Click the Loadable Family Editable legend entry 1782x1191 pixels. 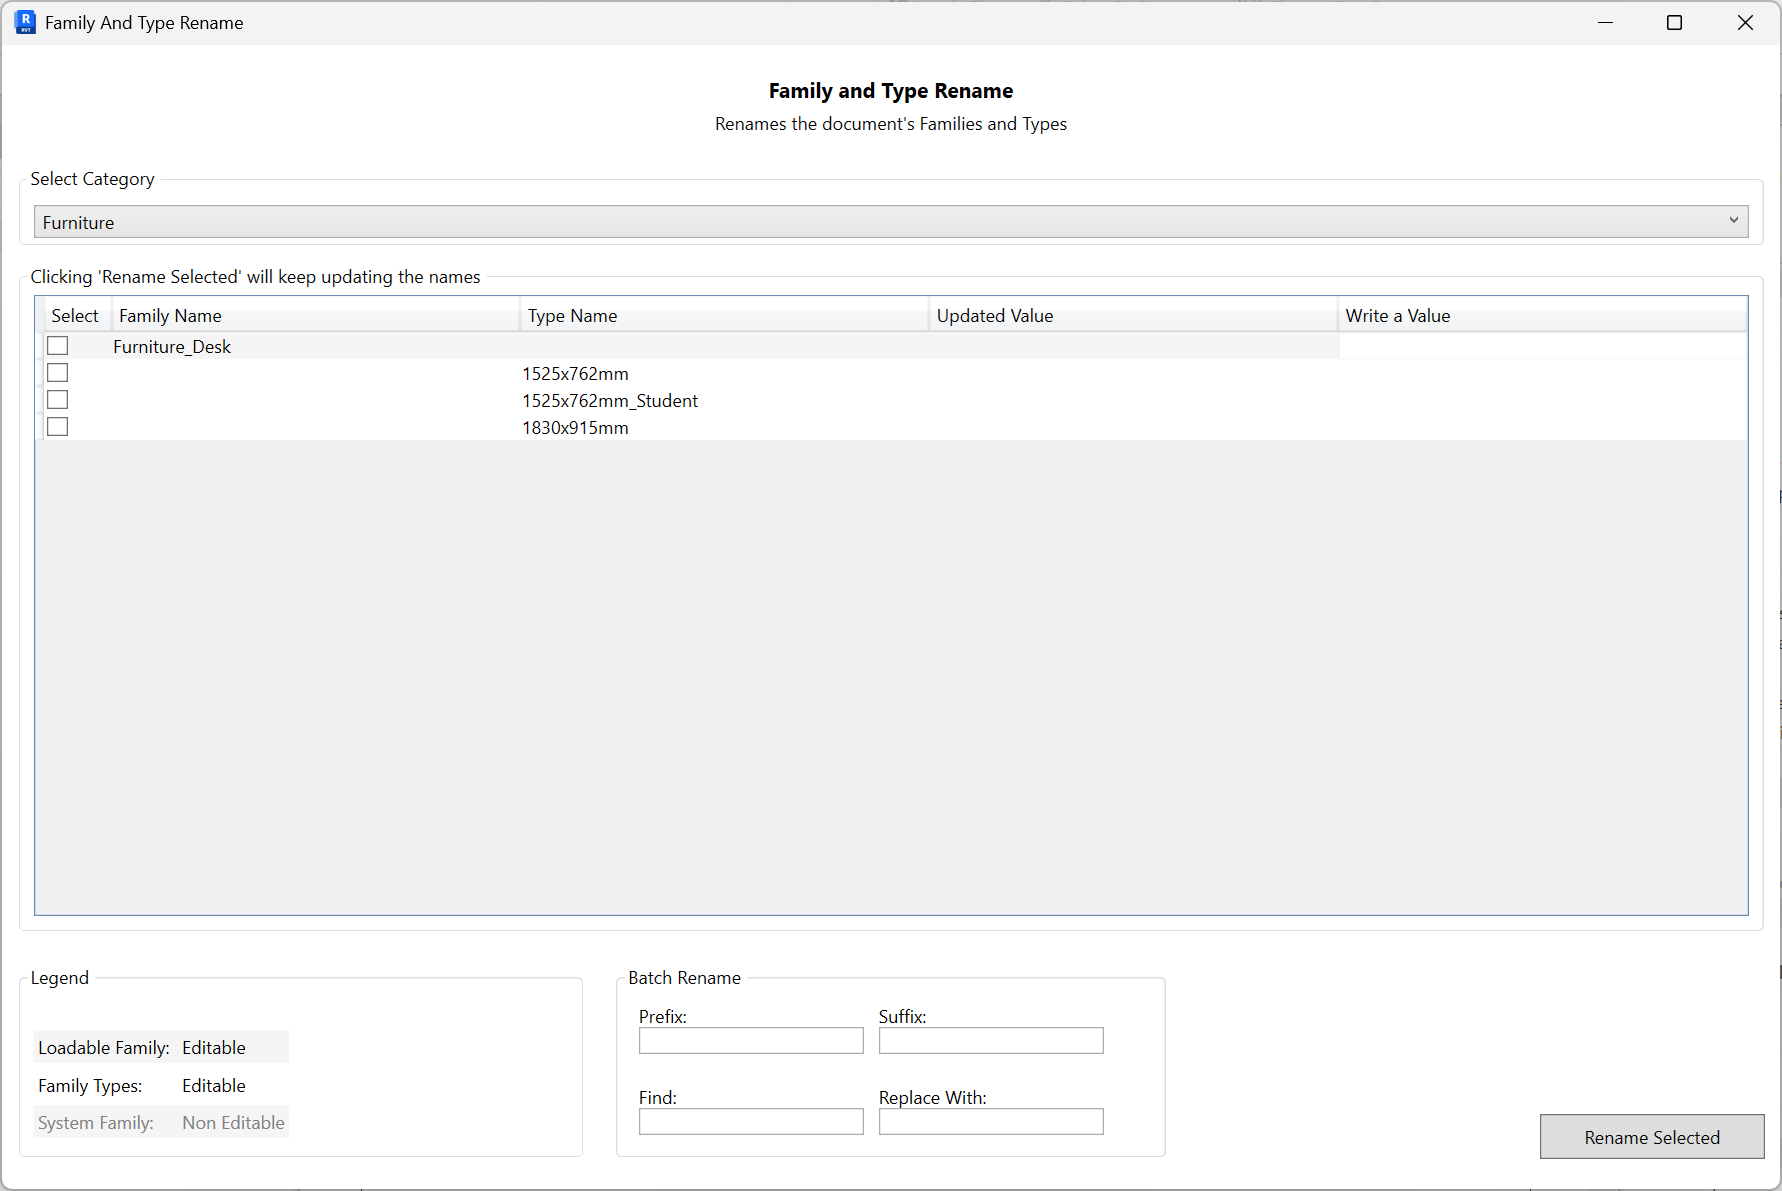160,1047
